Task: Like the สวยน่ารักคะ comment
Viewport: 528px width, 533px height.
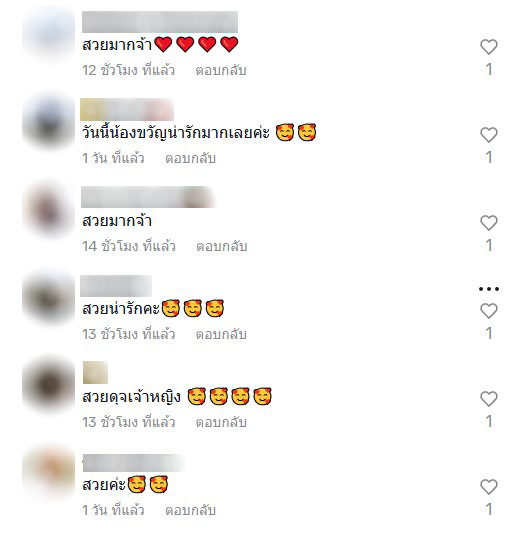Action: pyautogui.click(x=489, y=310)
